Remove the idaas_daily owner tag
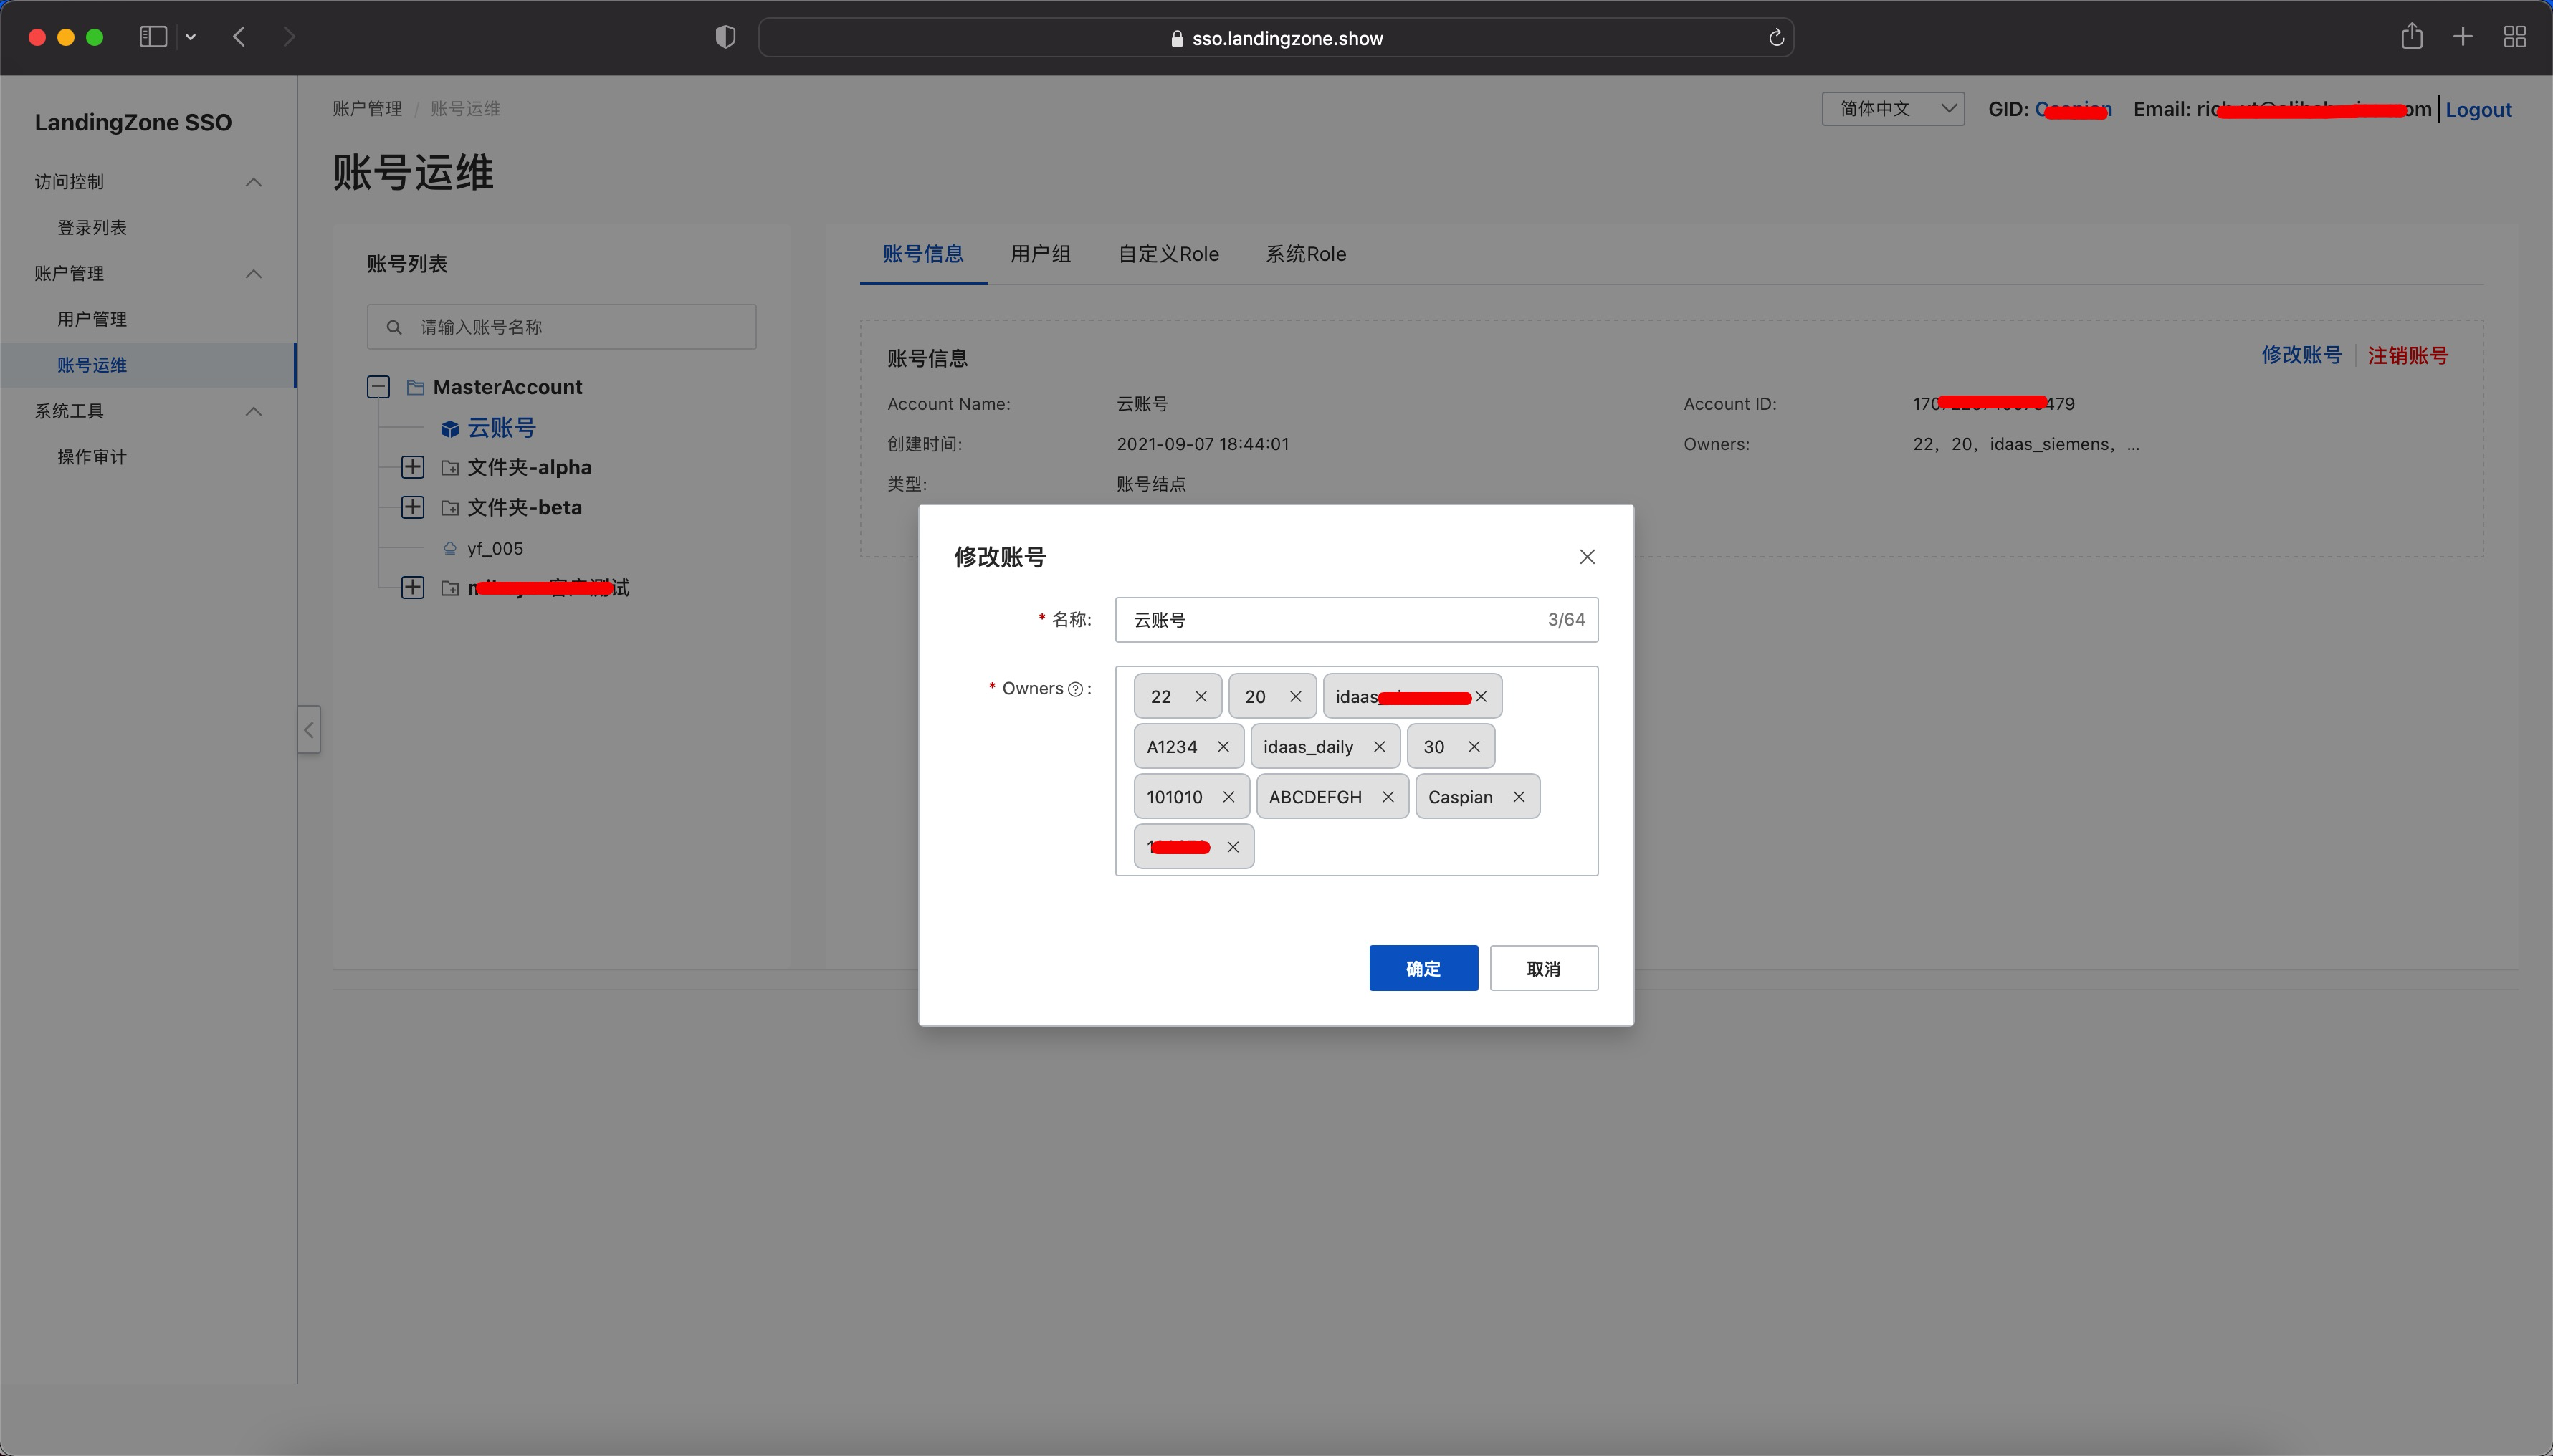Image resolution: width=2553 pixels, height=1456 pixels. (1379, 747)
